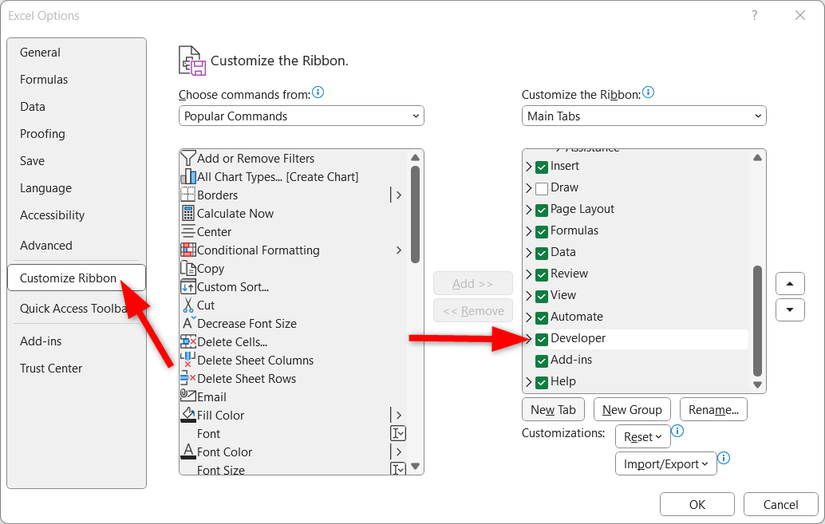Click the Delete Sheet Rows icon
Image resolution: width=825 pixels, height=524 pixels.
click(188, 378)
